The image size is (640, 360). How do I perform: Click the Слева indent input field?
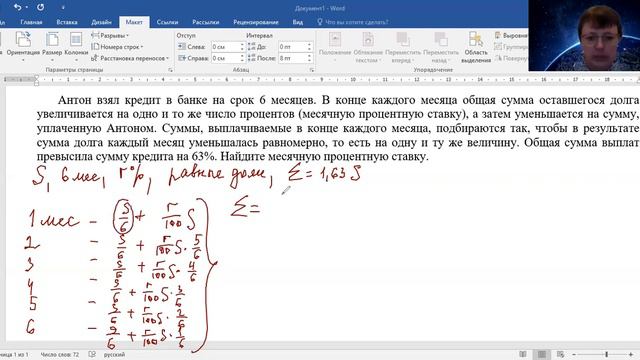click(x=225, y=47)
